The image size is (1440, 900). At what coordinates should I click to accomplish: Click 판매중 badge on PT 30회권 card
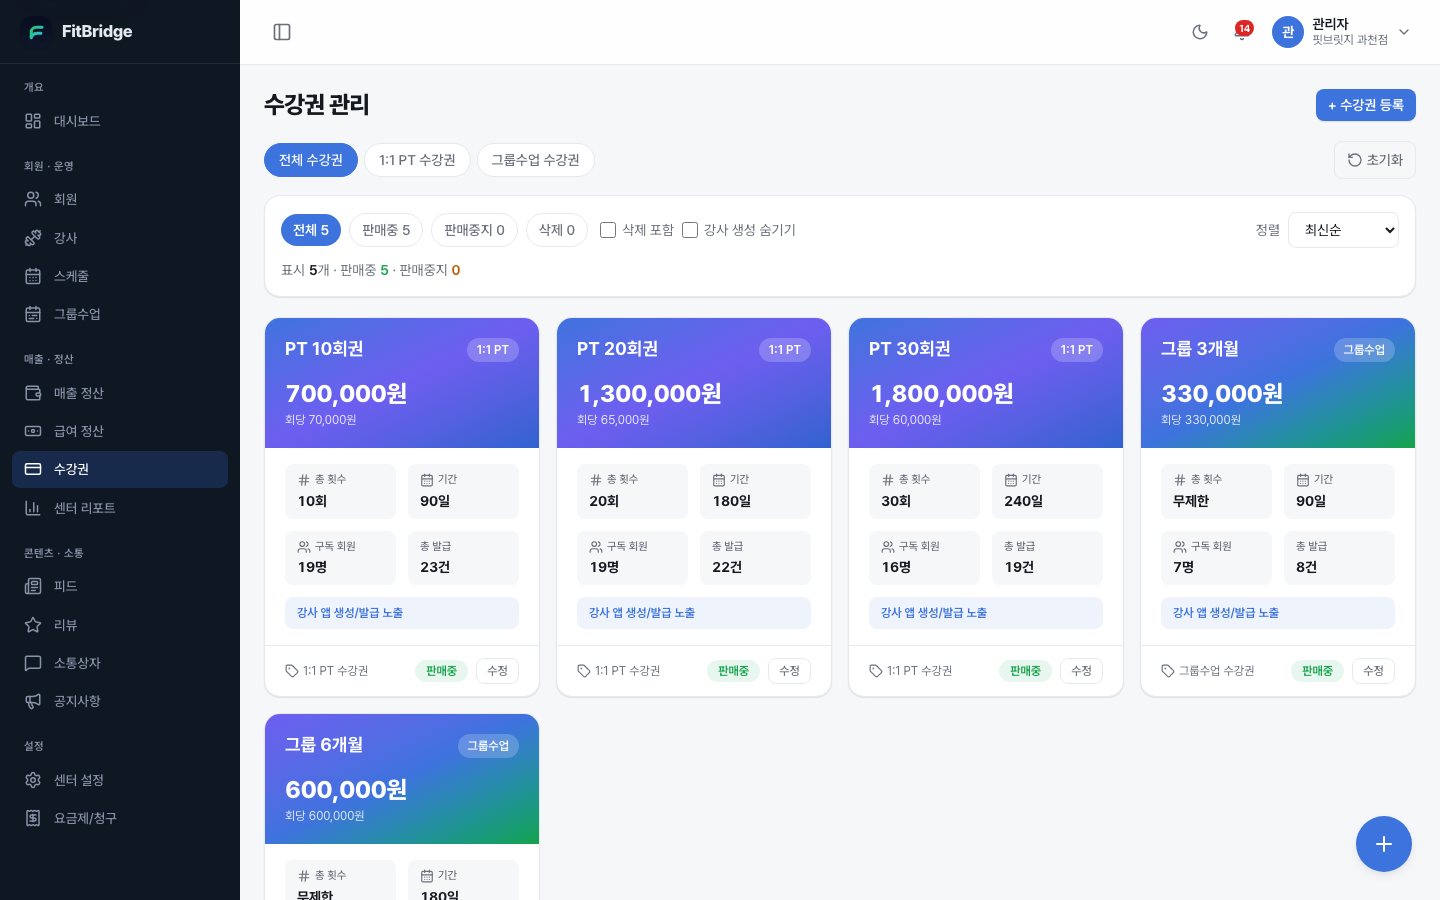[1025, 671]
